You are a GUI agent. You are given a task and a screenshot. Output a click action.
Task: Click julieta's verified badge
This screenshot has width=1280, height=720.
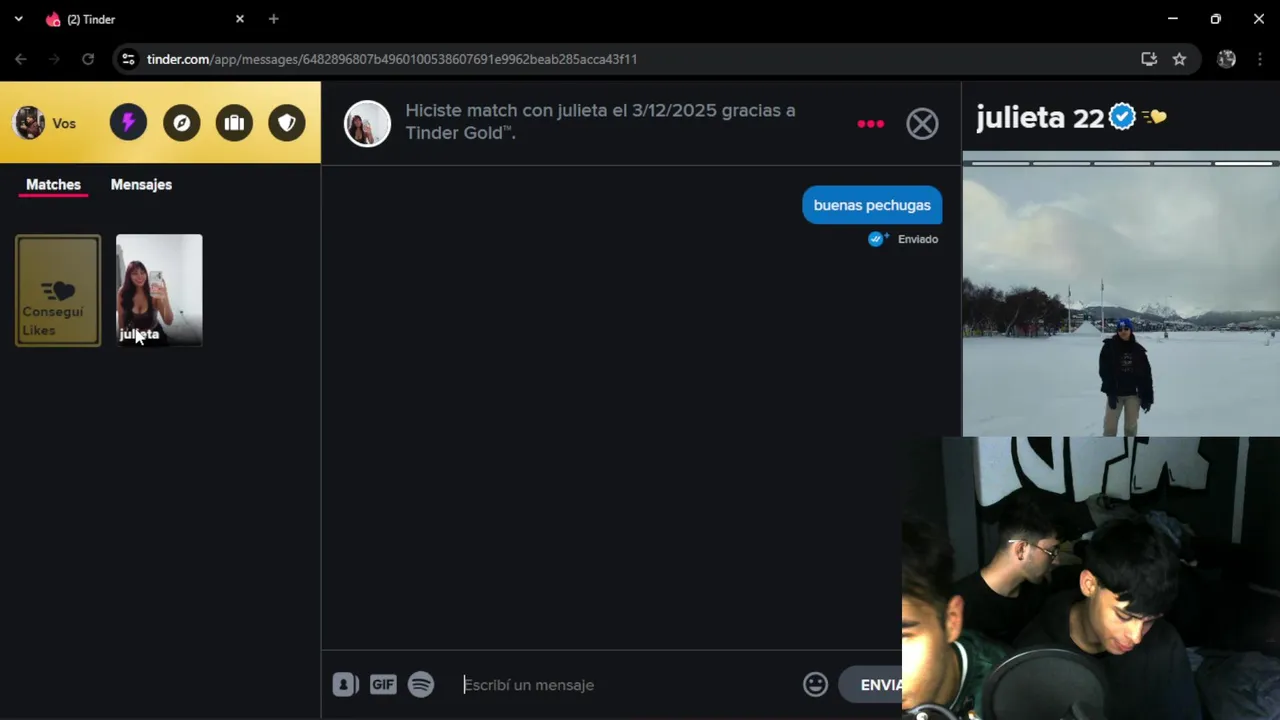tap(1122, 117)
